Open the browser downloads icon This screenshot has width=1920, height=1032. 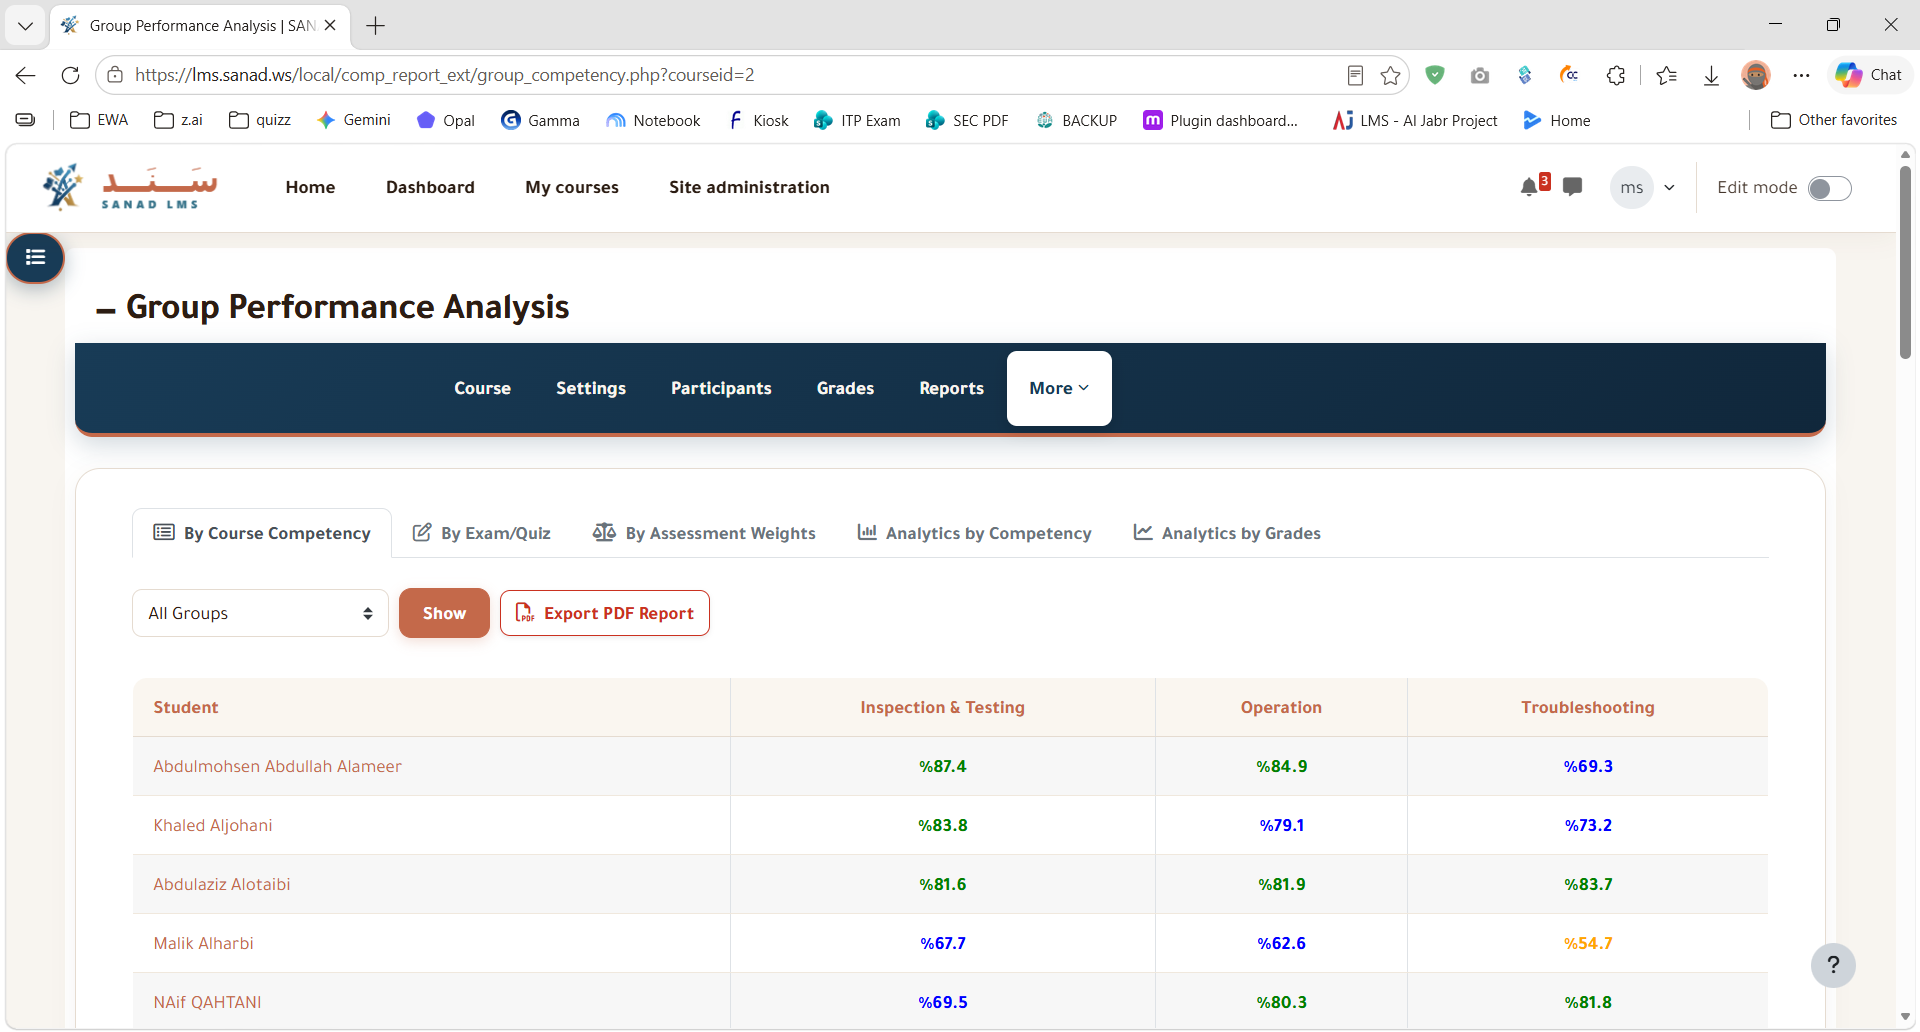[1711, 75]
